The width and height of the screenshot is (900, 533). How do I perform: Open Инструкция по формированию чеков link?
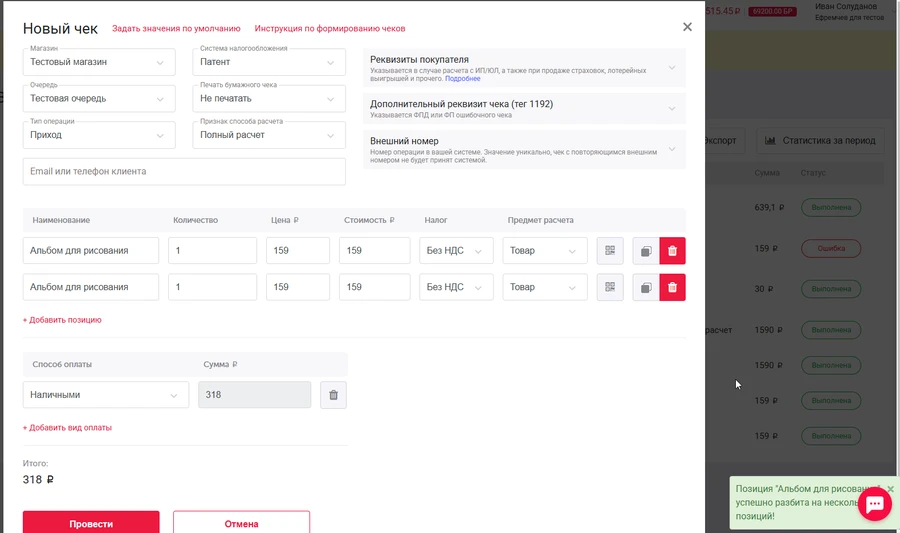(330, 29)
